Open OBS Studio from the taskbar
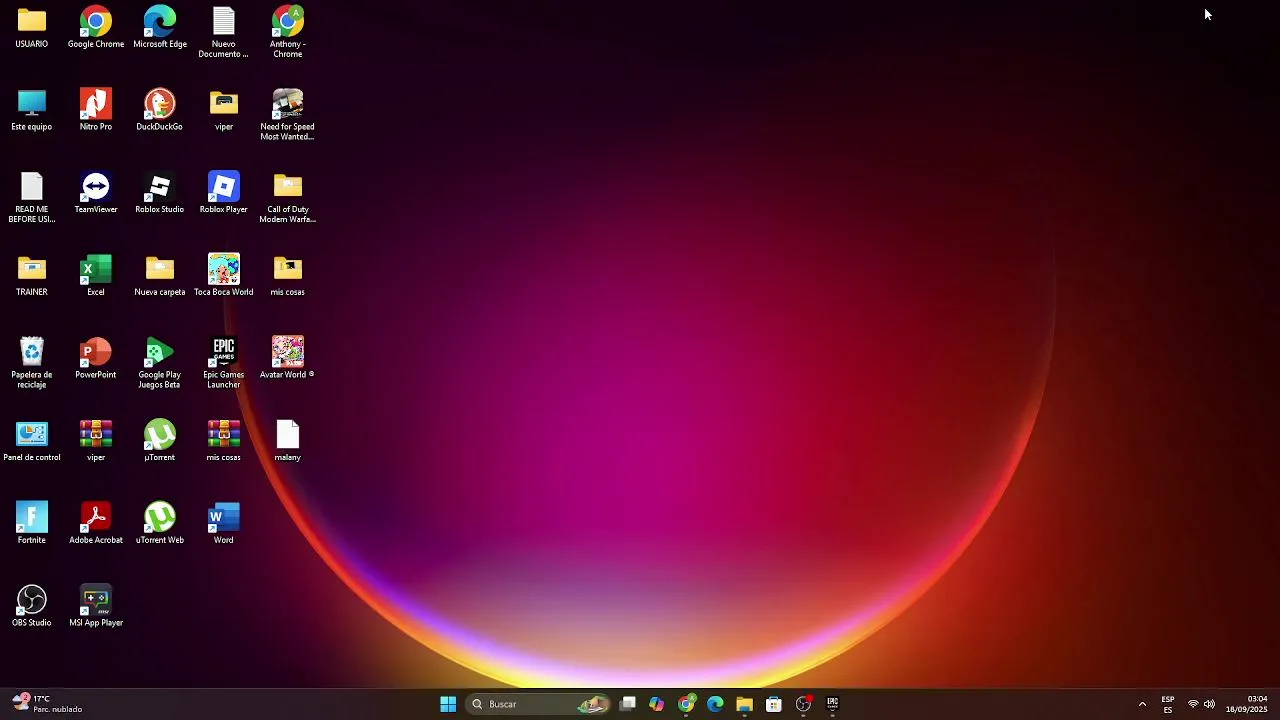Image resolution: width=1280 pixels, height=720 pixels. pos(803,704)
